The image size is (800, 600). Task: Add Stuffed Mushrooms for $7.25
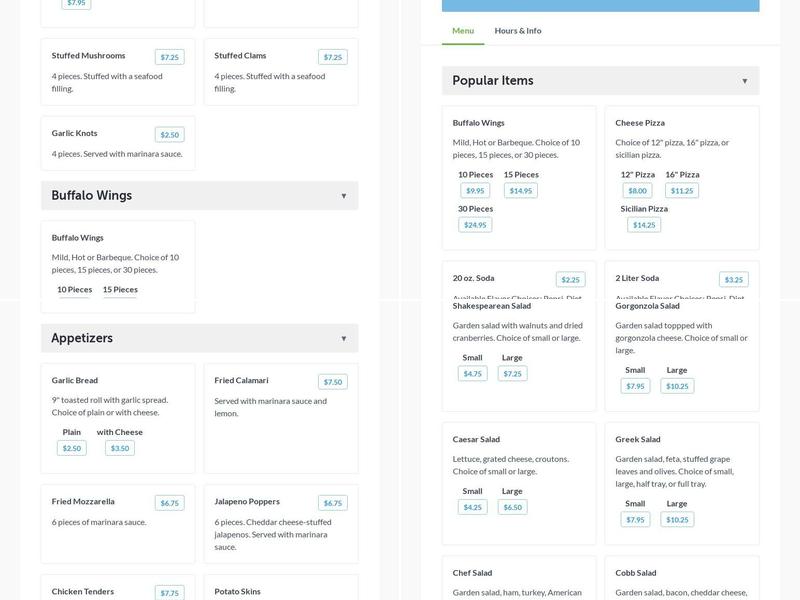pos(169,57)
